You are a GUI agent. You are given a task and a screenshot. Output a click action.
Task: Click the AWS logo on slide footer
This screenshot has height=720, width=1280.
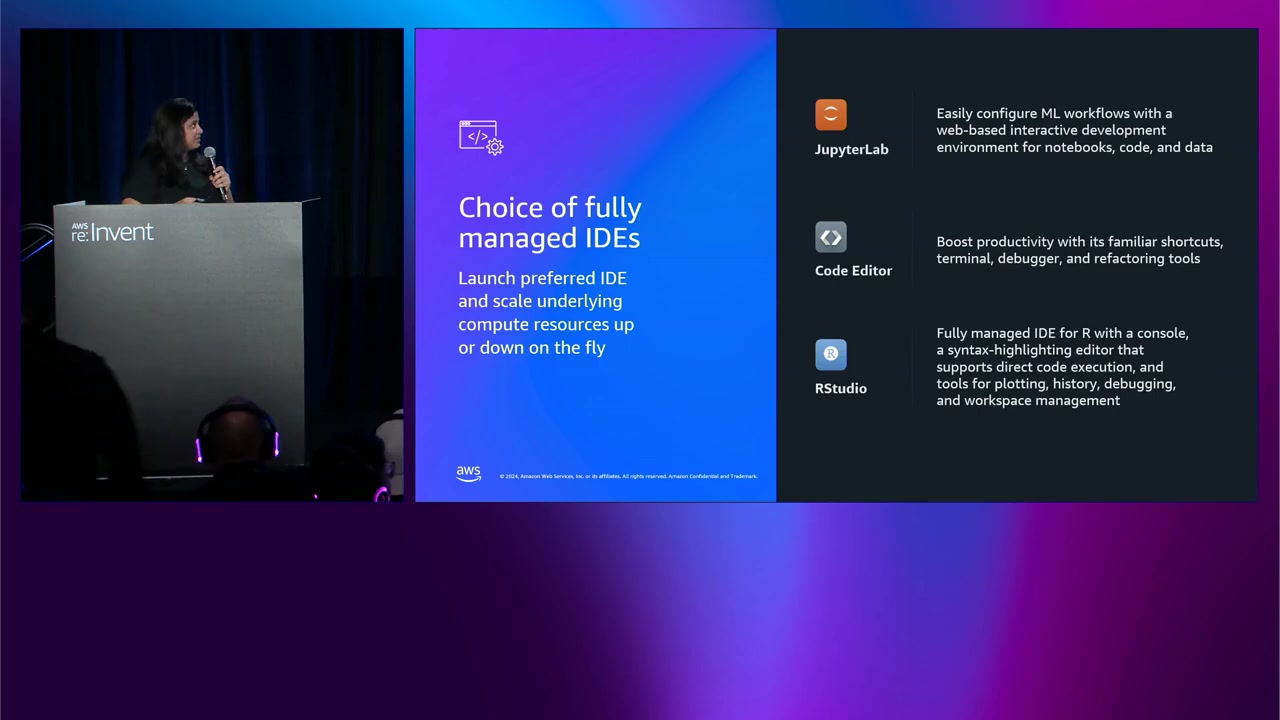468,474
